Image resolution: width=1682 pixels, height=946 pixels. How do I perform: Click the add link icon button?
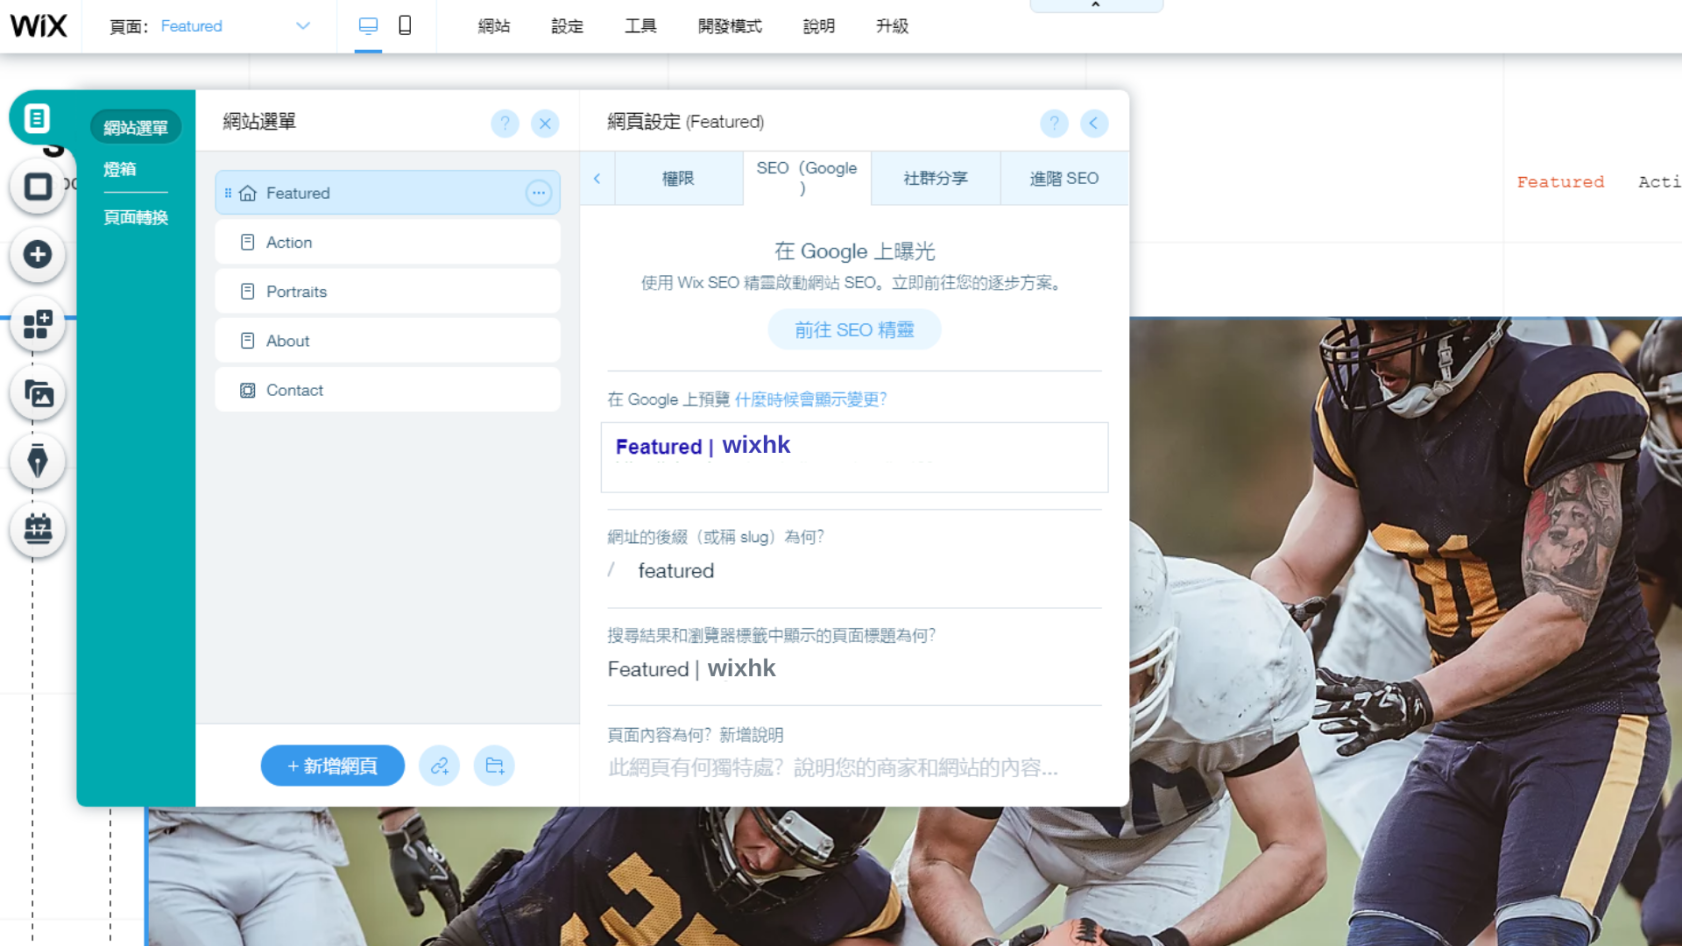(x=439, y=766)
